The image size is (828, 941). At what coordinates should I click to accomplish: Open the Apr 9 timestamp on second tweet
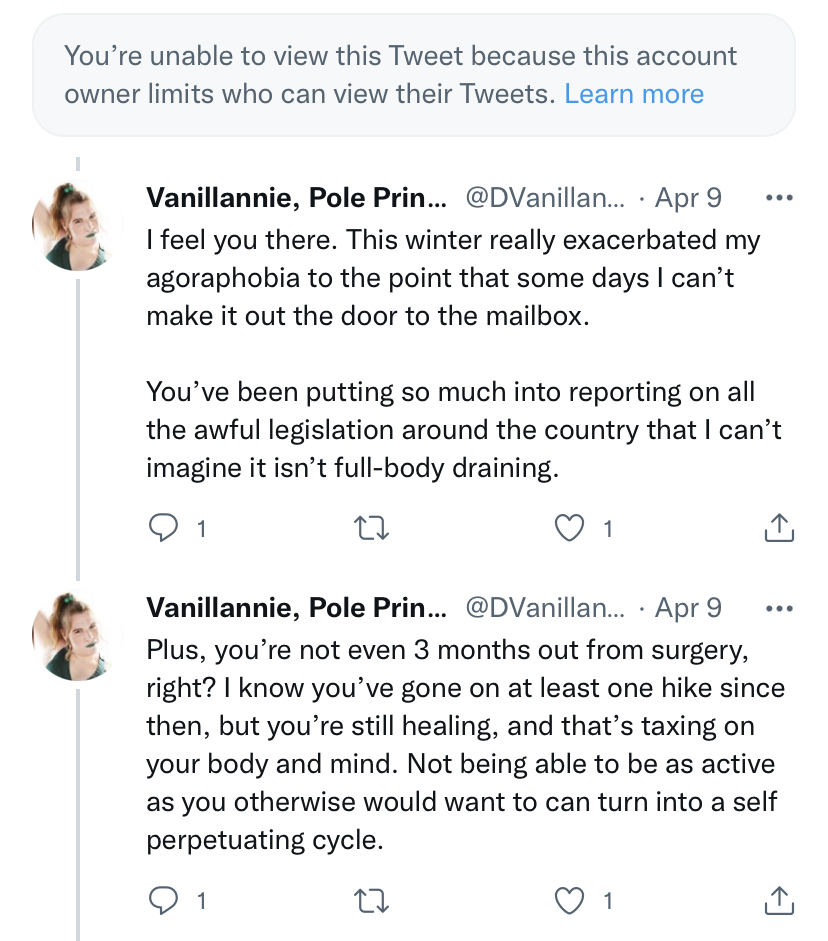click(688, 608)
